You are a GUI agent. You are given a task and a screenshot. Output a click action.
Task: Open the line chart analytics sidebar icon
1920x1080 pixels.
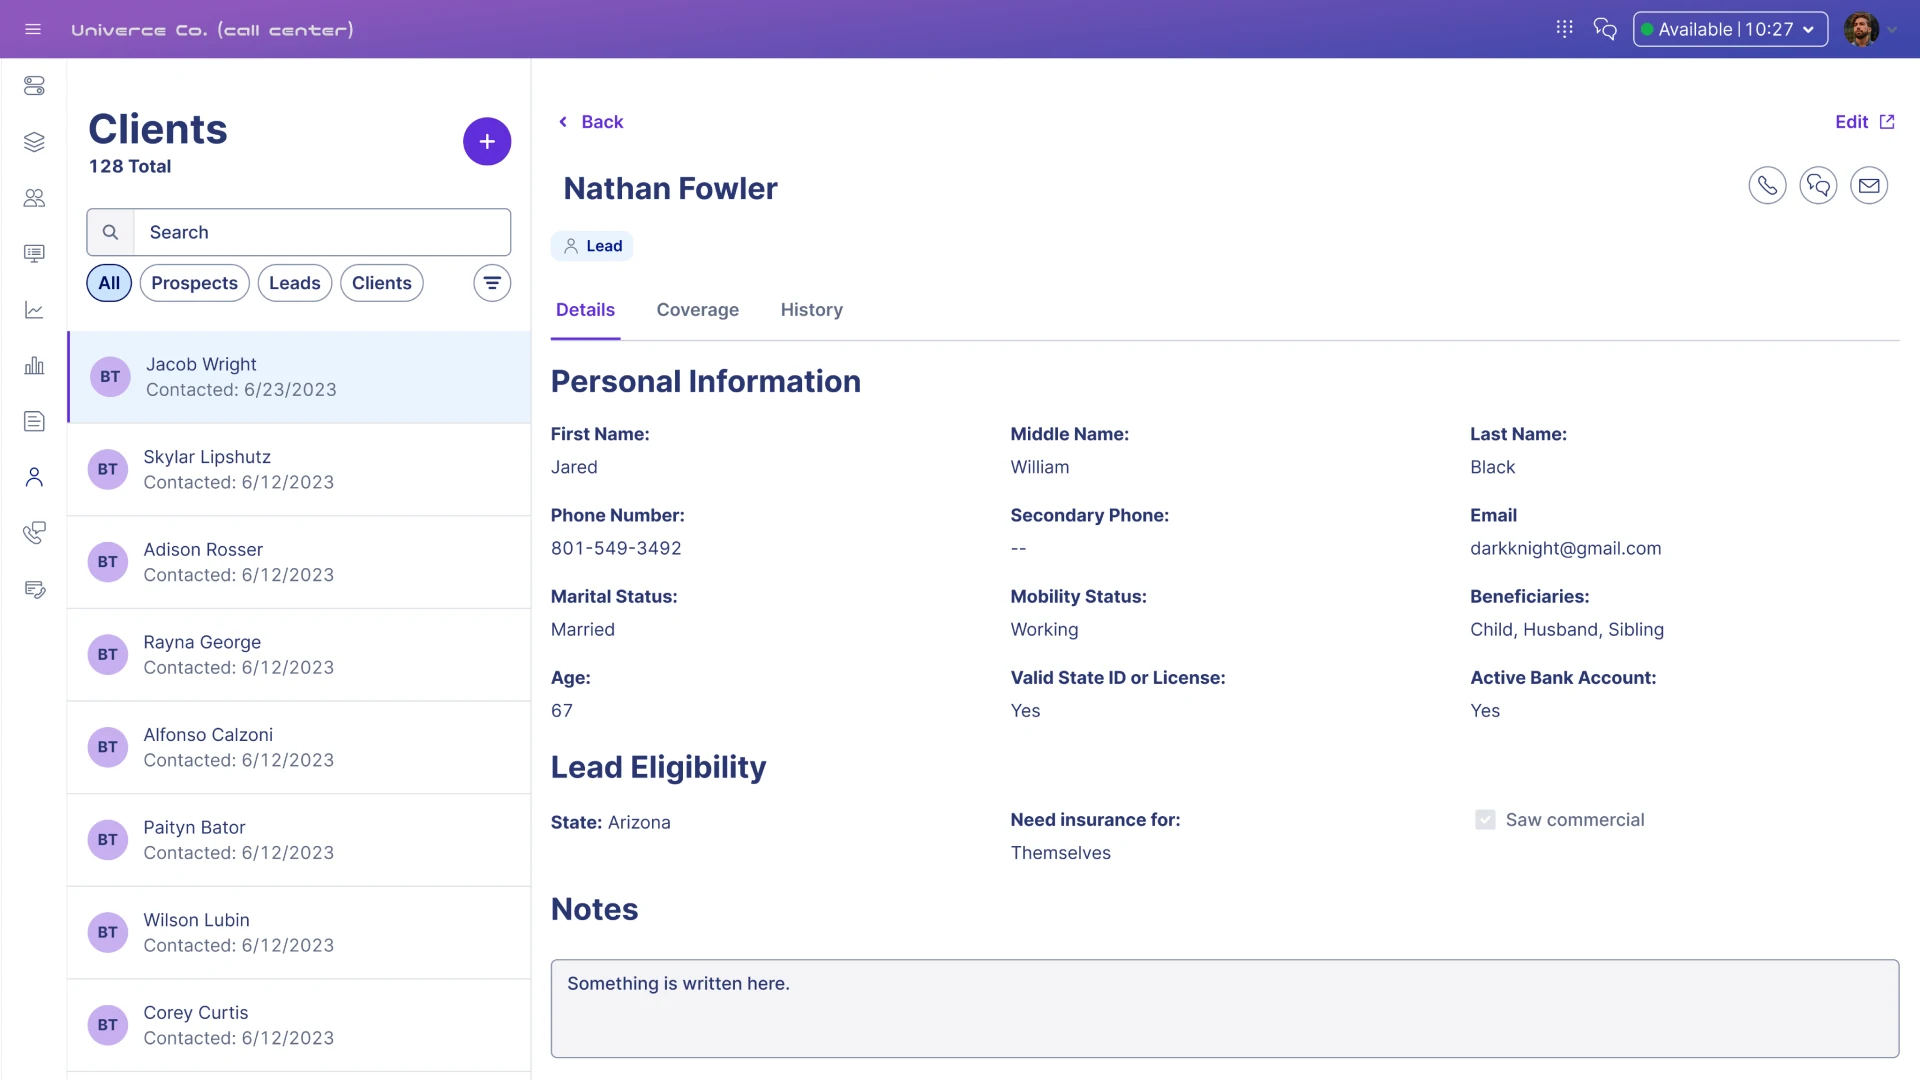coord(34,310)
